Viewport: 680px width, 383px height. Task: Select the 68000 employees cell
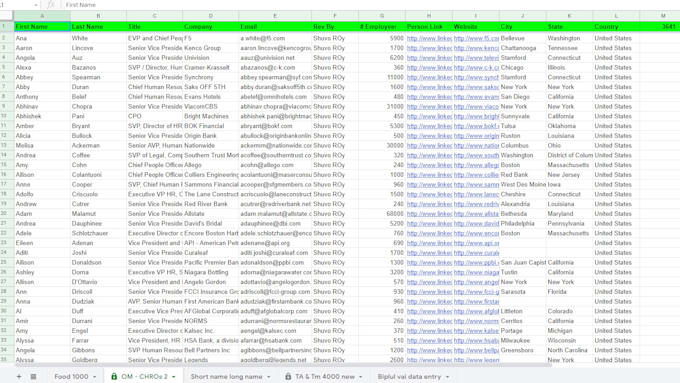(382, 214)
